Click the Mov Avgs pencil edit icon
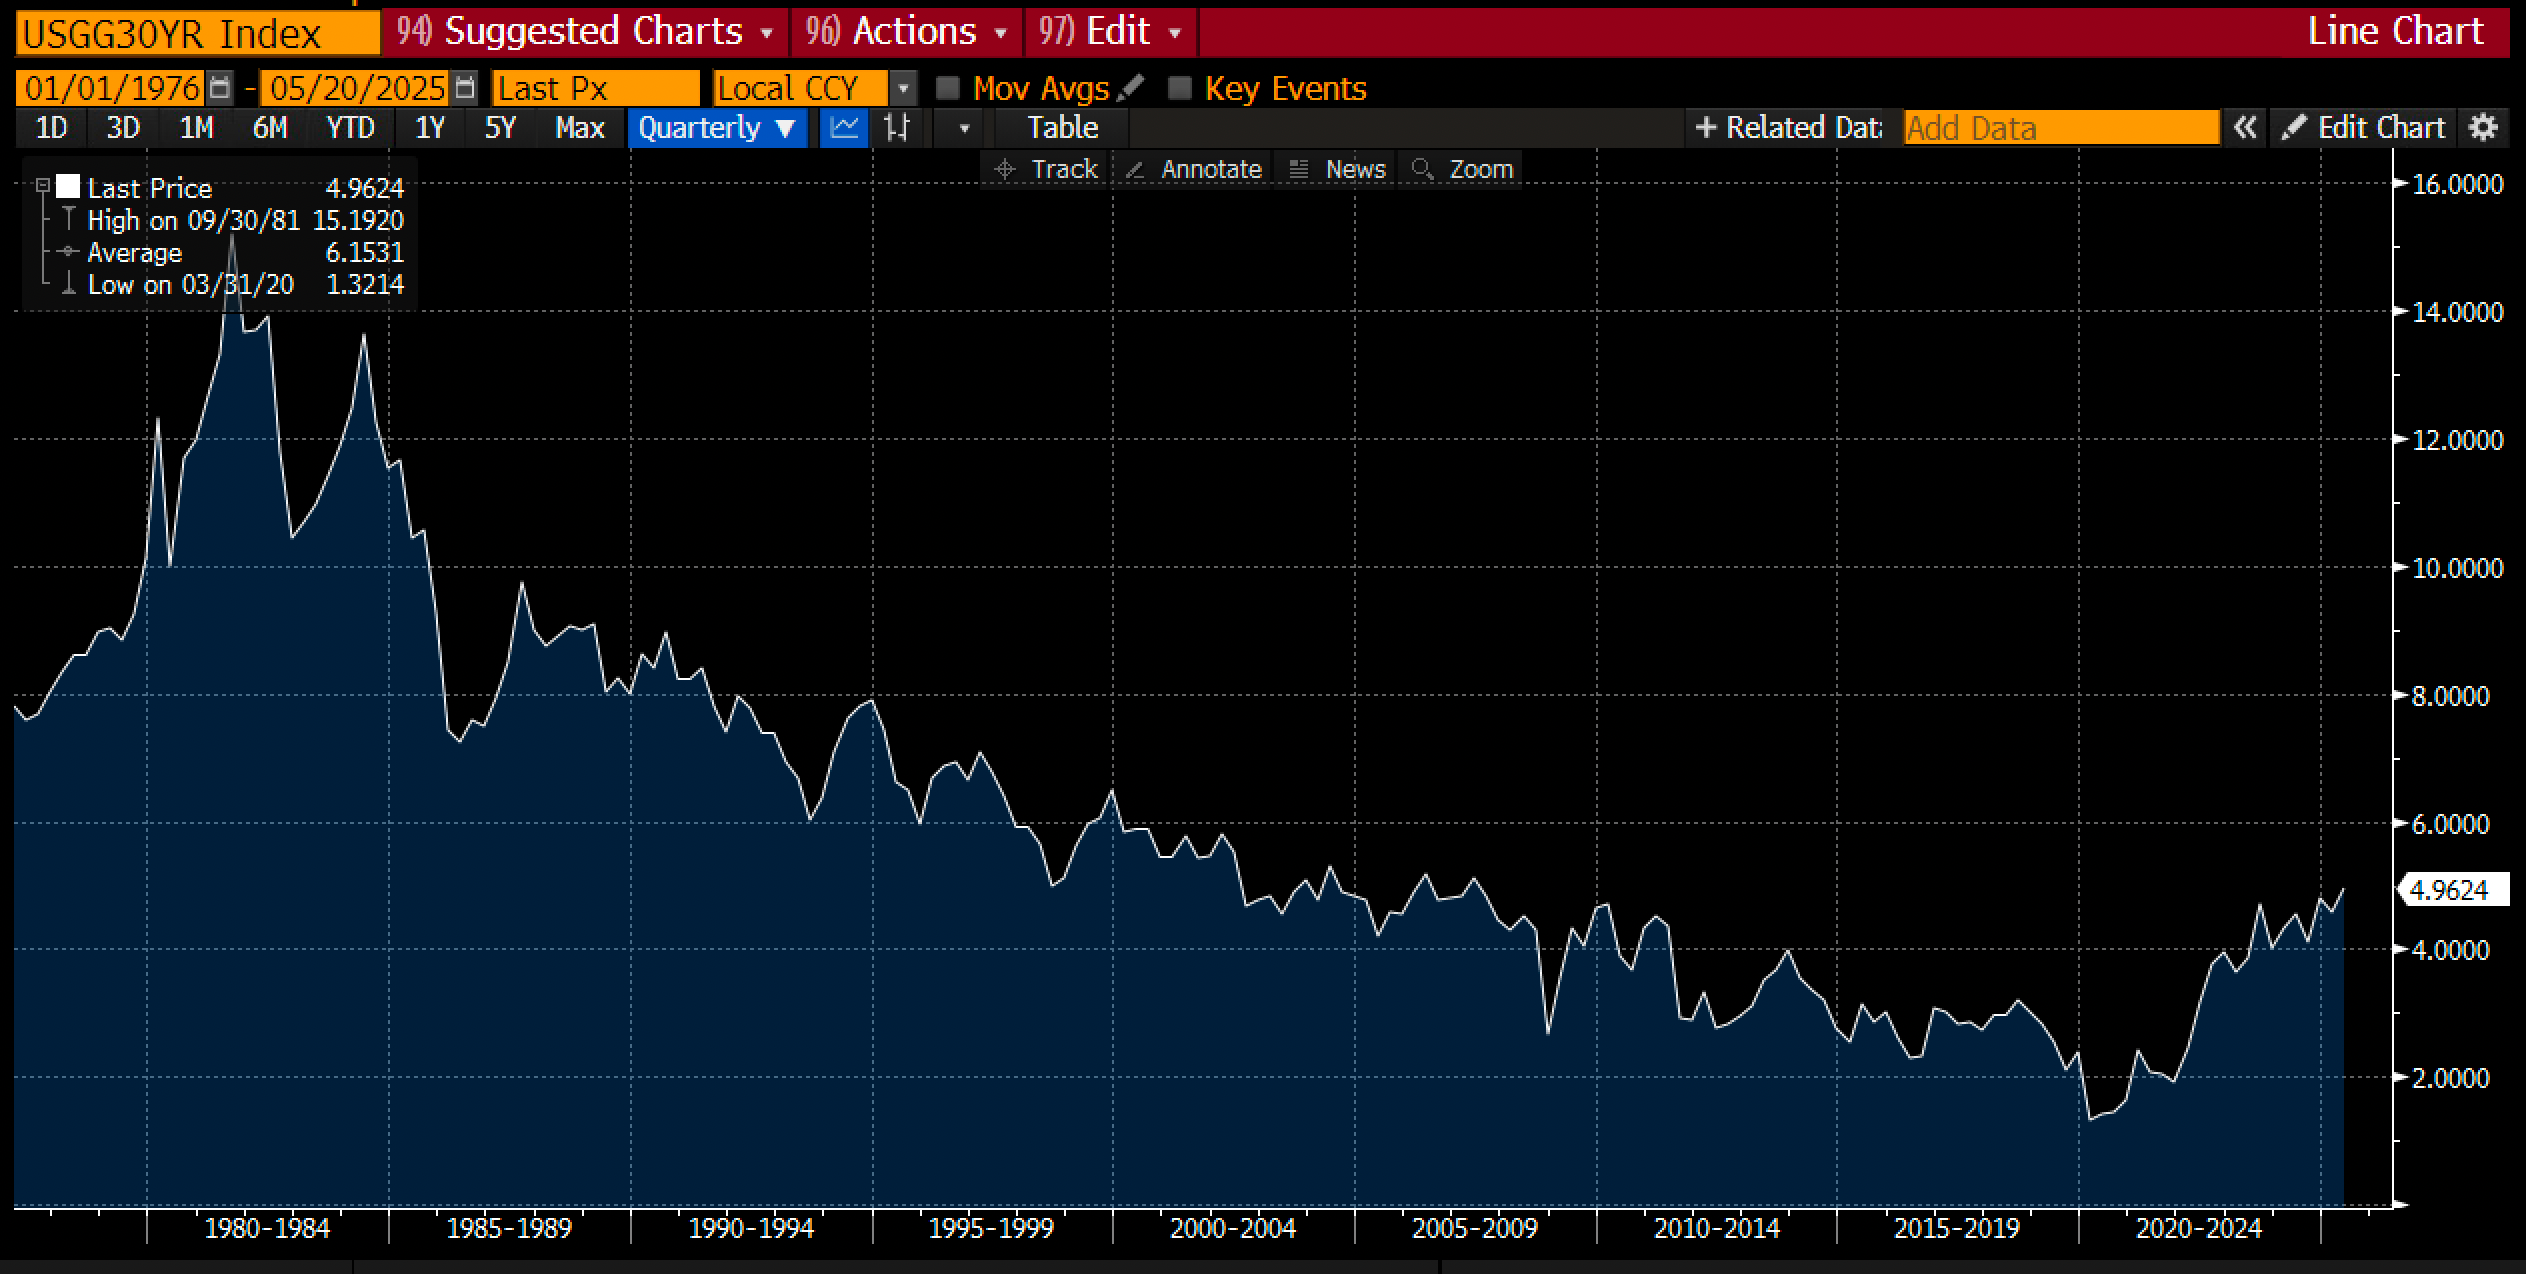Image resolution: width=2526 pixels, height=1274 pixels. click(1131, 88)
